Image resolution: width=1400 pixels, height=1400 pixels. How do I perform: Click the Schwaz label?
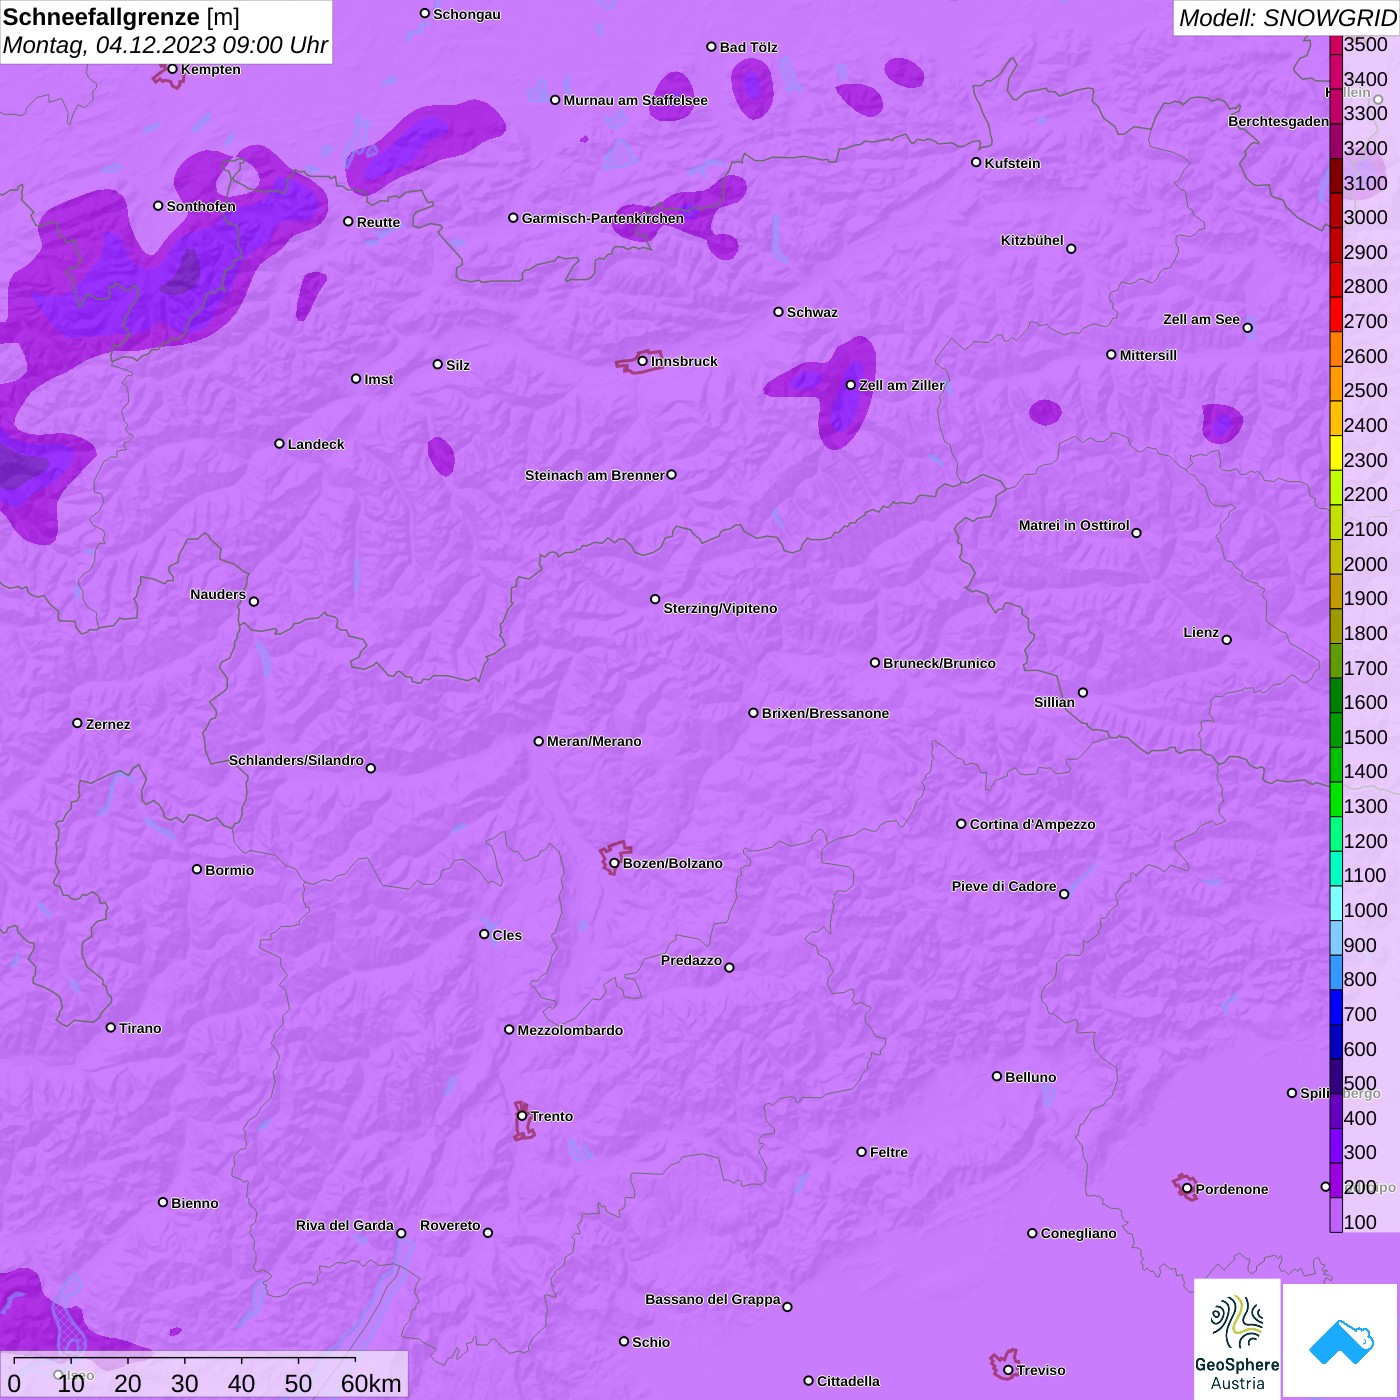[x=812, y=312]
